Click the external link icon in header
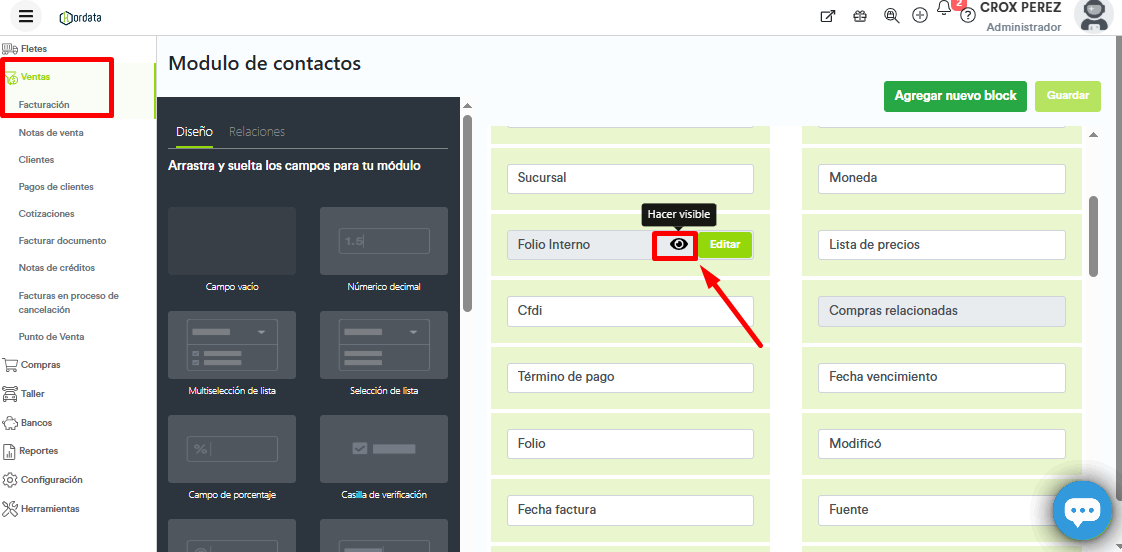The width and height of the screenshot is (1122, 552). 828,16
